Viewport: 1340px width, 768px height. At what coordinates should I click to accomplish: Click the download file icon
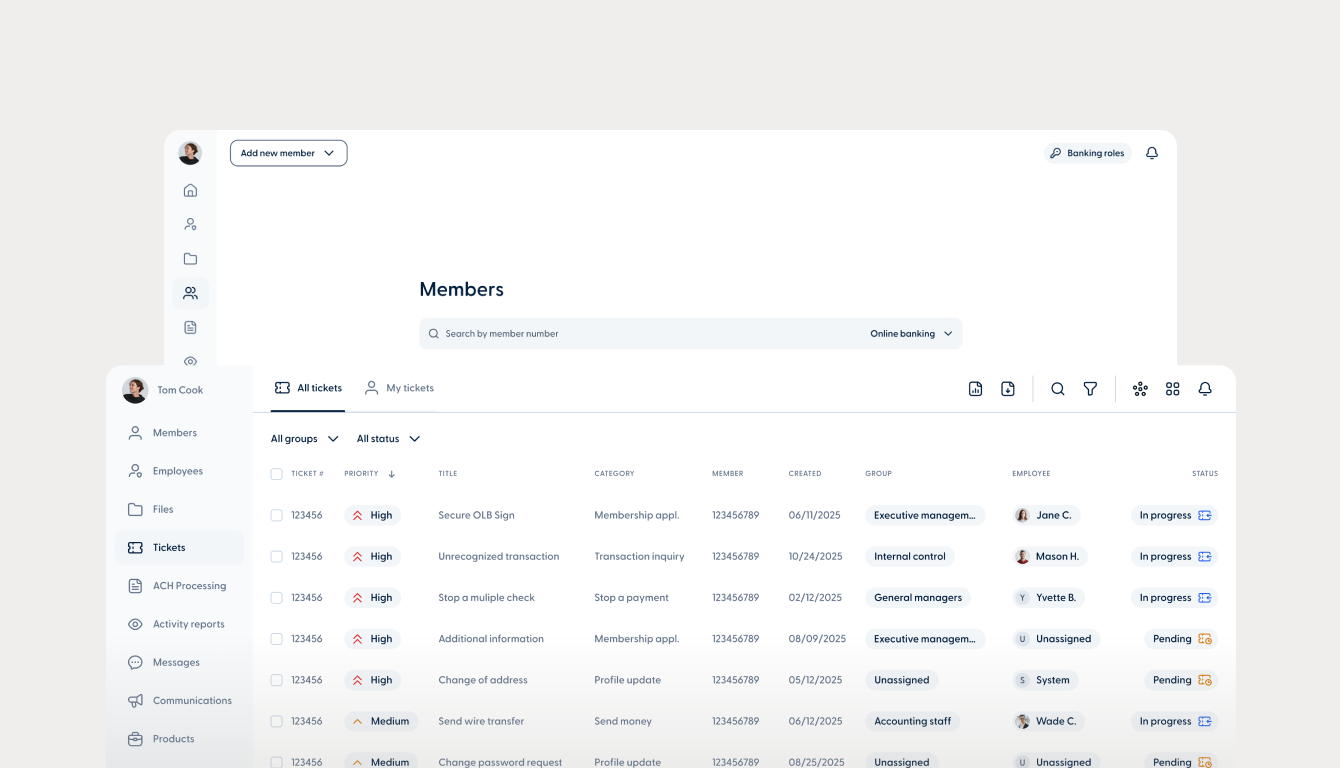[1008, 389]
